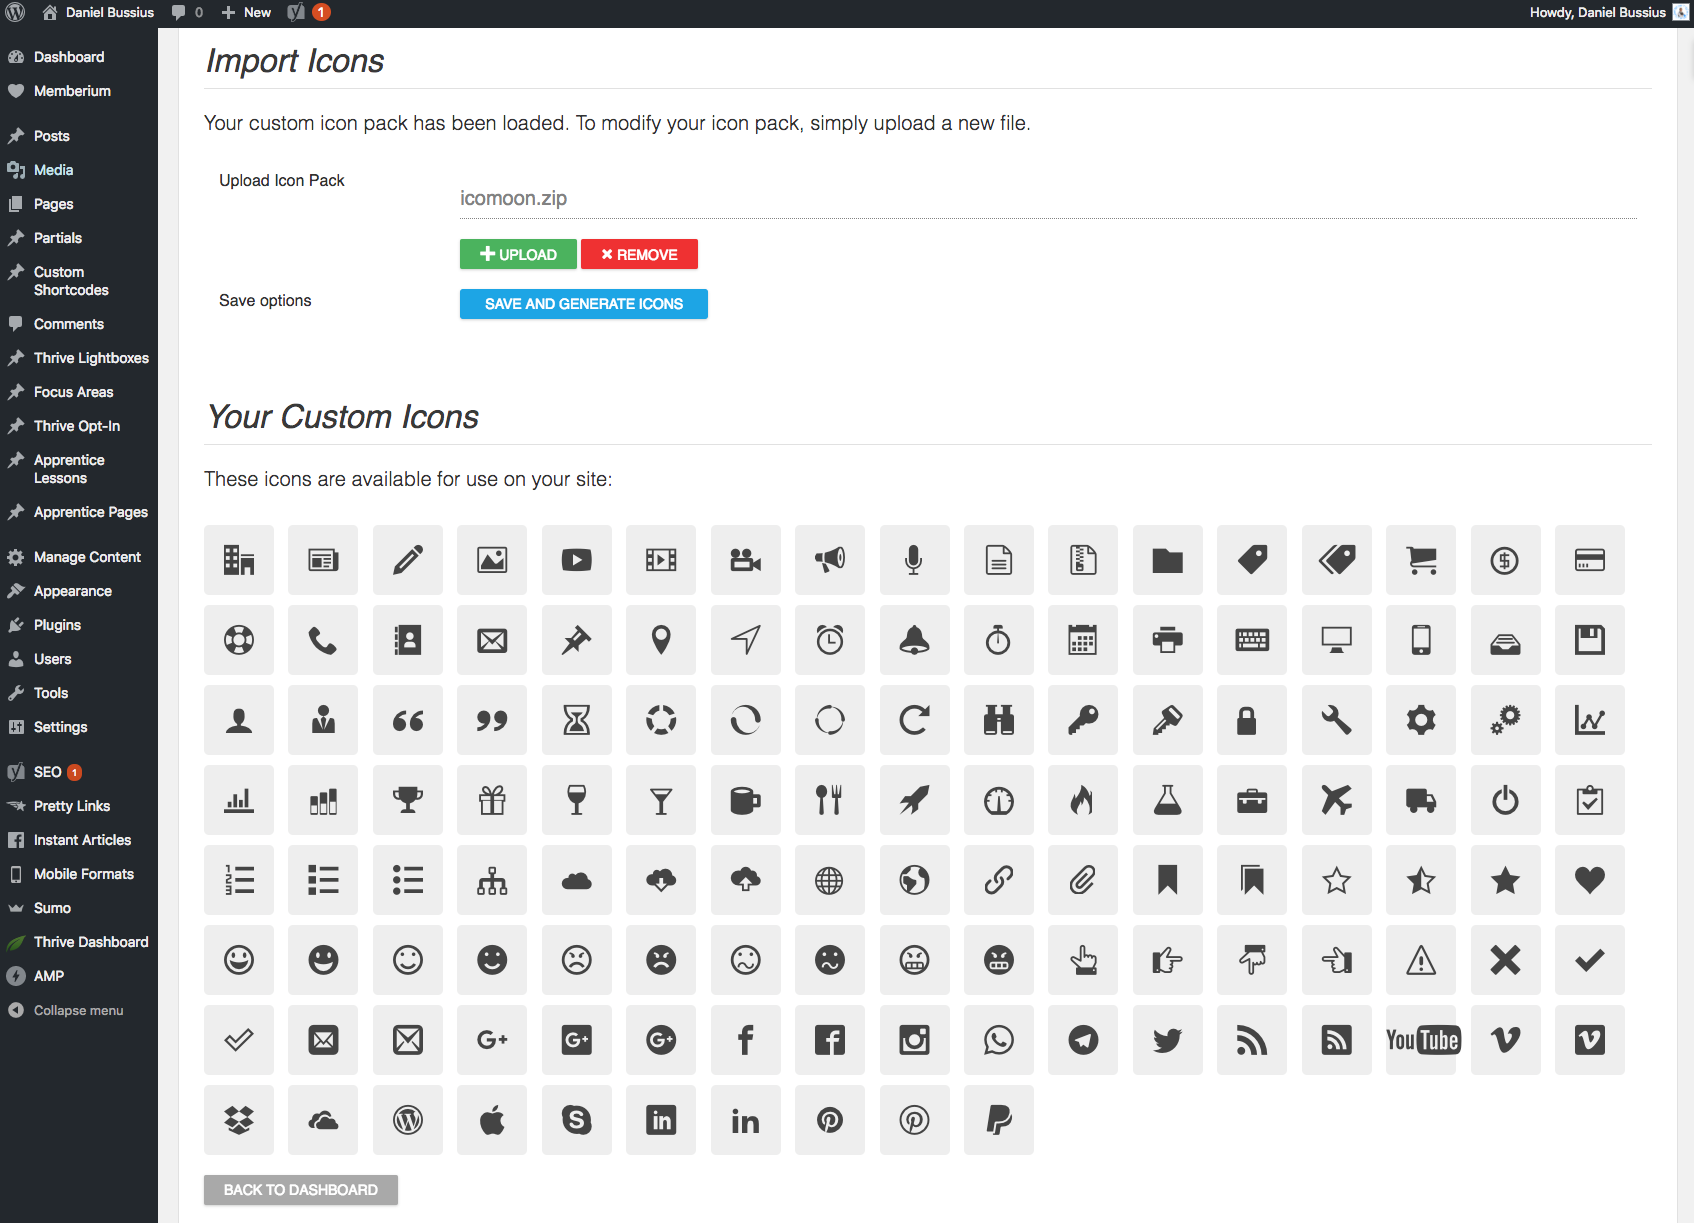Click BACK TO DASHBOARD
Image resolution: width=1694 pixels, height=1223 pixels.
[x=300, y=1190]
